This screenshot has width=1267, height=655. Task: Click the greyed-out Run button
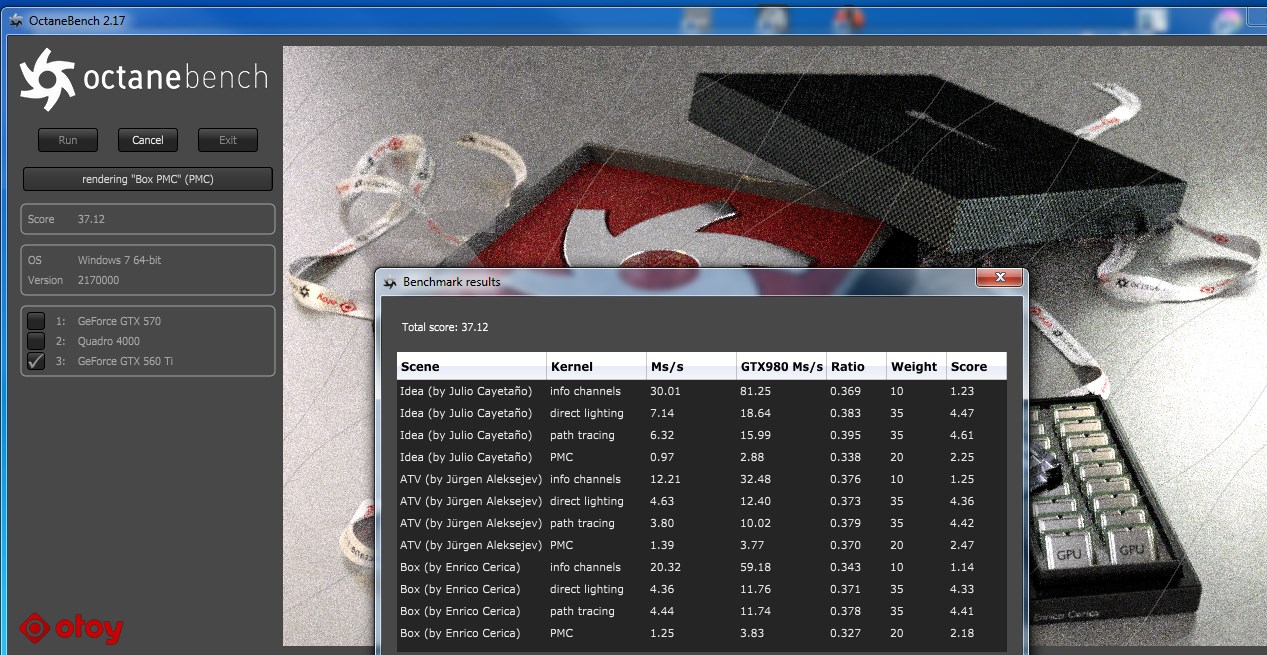68,140
